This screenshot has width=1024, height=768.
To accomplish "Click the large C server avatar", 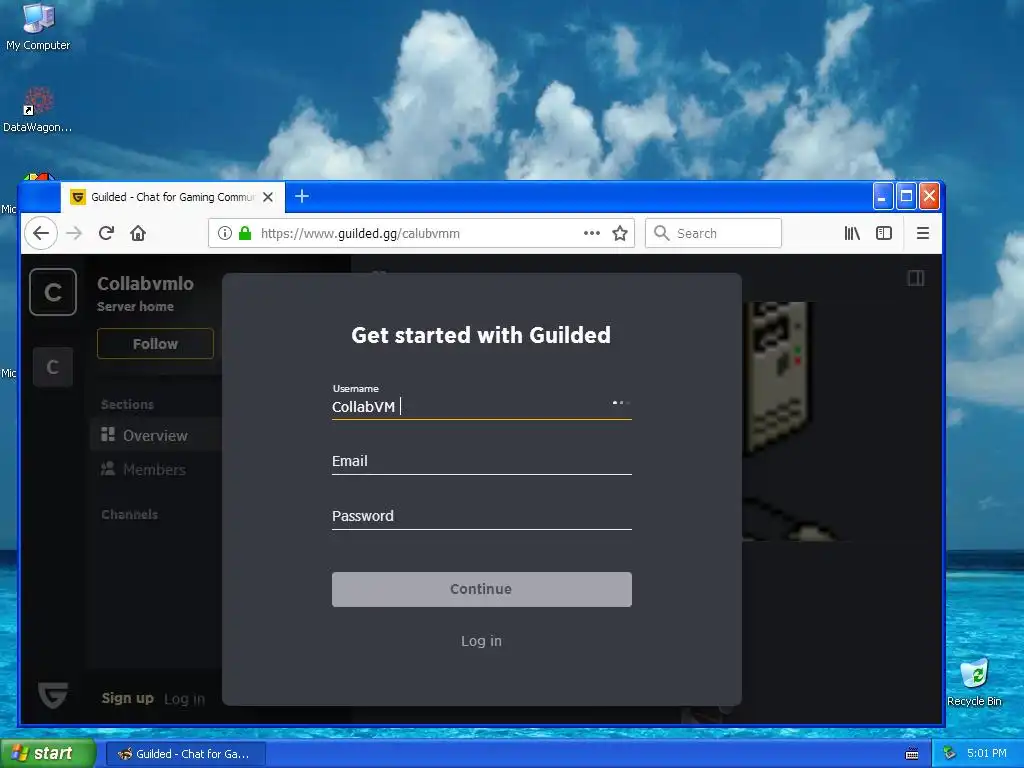I will pyautogui.click(x=53, y=292).
